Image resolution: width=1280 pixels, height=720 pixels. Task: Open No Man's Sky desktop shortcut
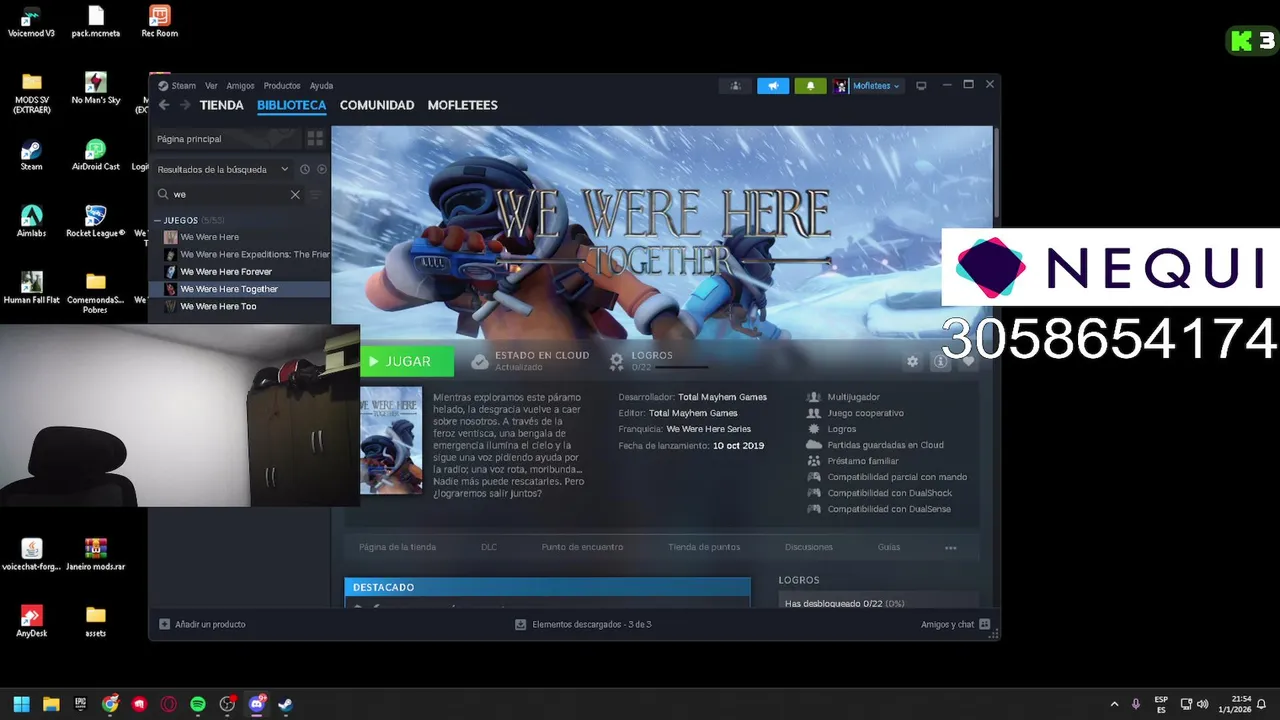[95, 88]
